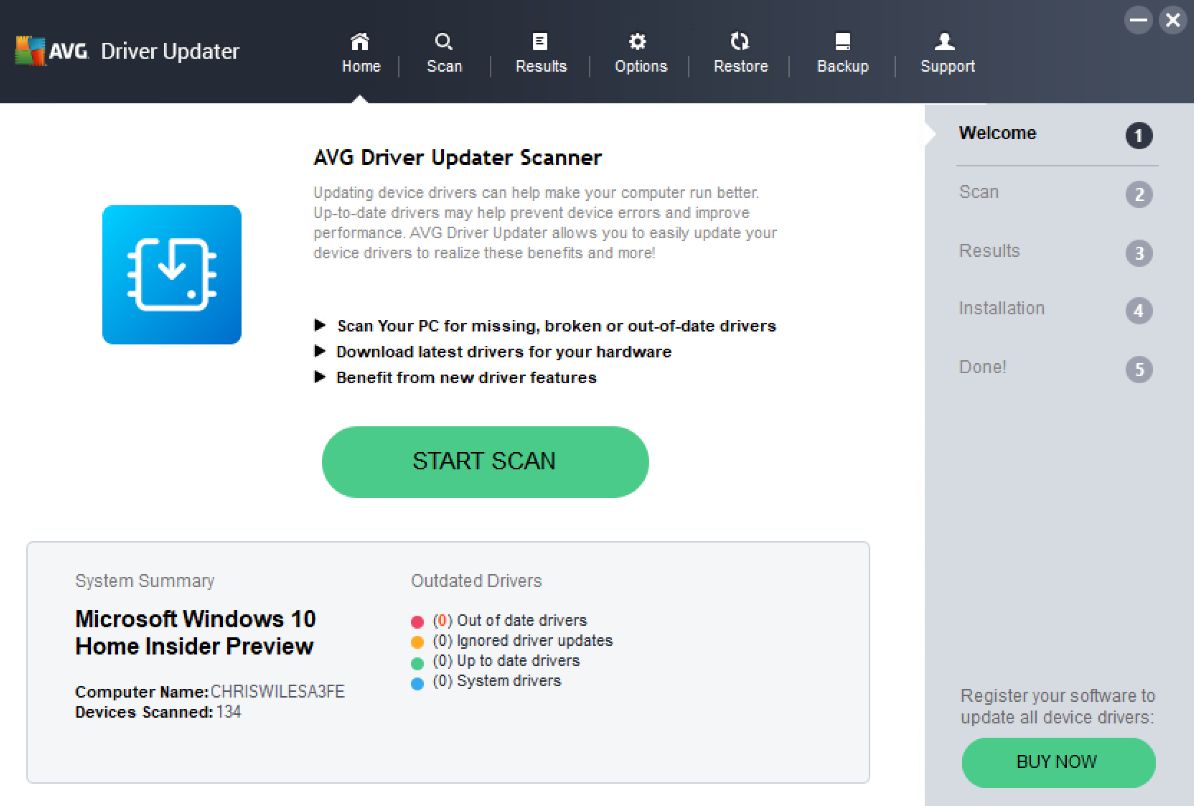
Task: Select the Done! step in sidebar
Action: (982, 367)
